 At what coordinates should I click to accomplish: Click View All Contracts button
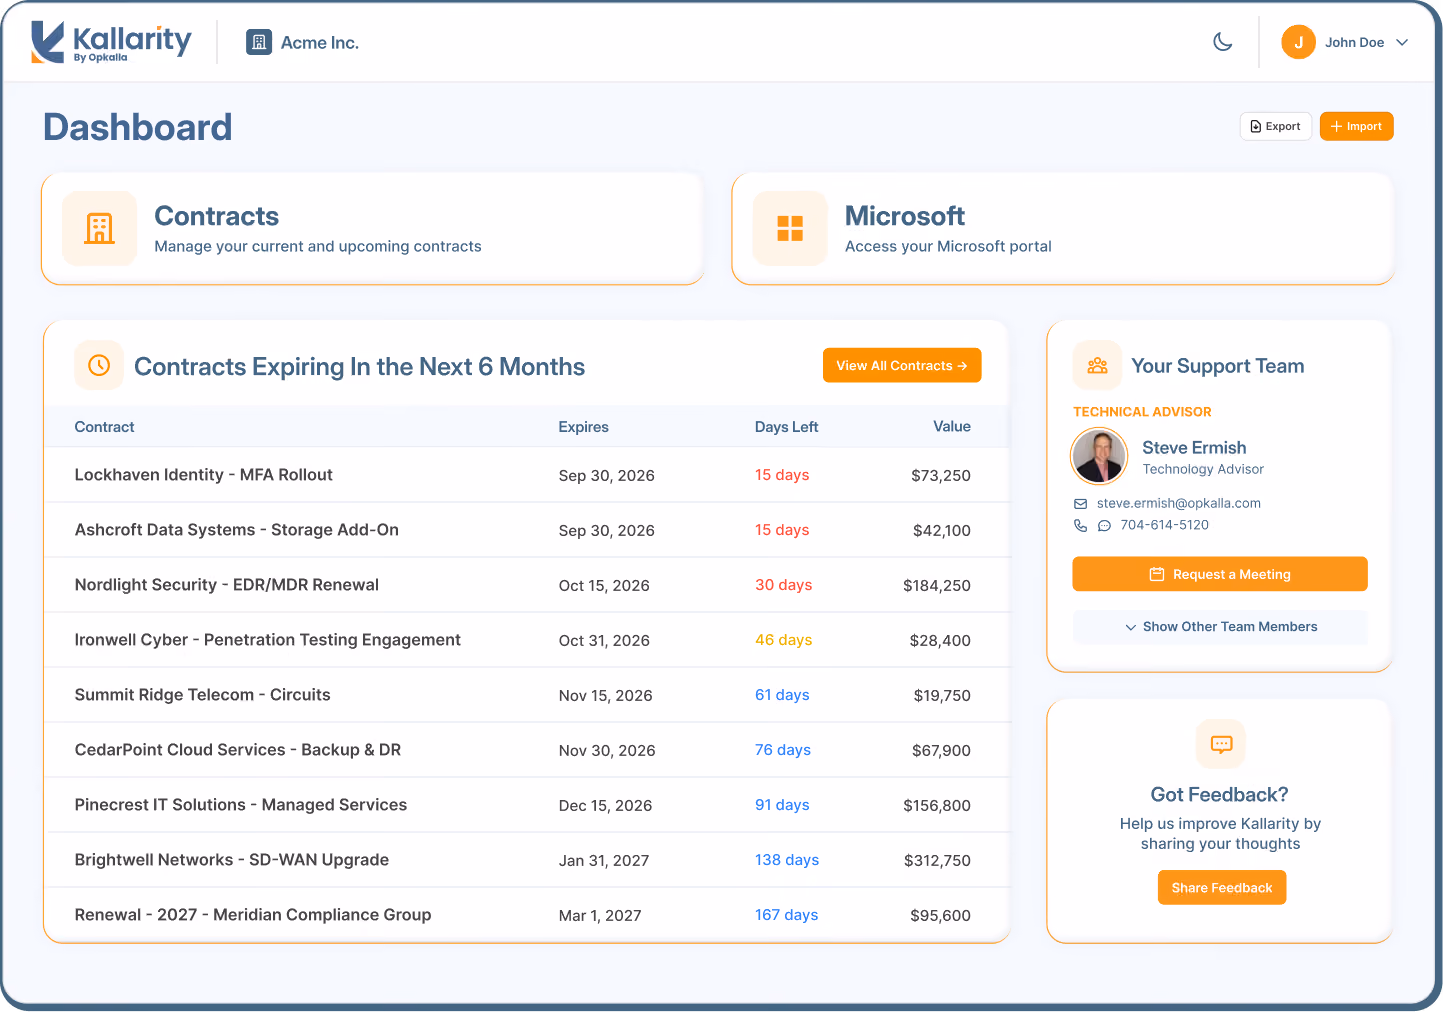click(902, 365)
